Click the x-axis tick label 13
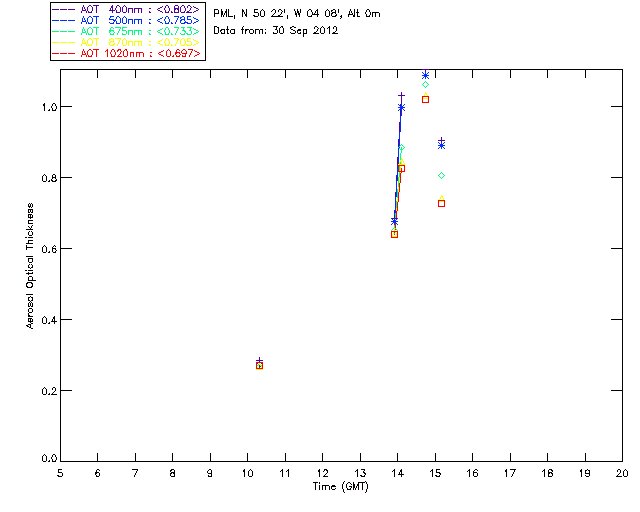640x512 pixels. coord(360,473)
